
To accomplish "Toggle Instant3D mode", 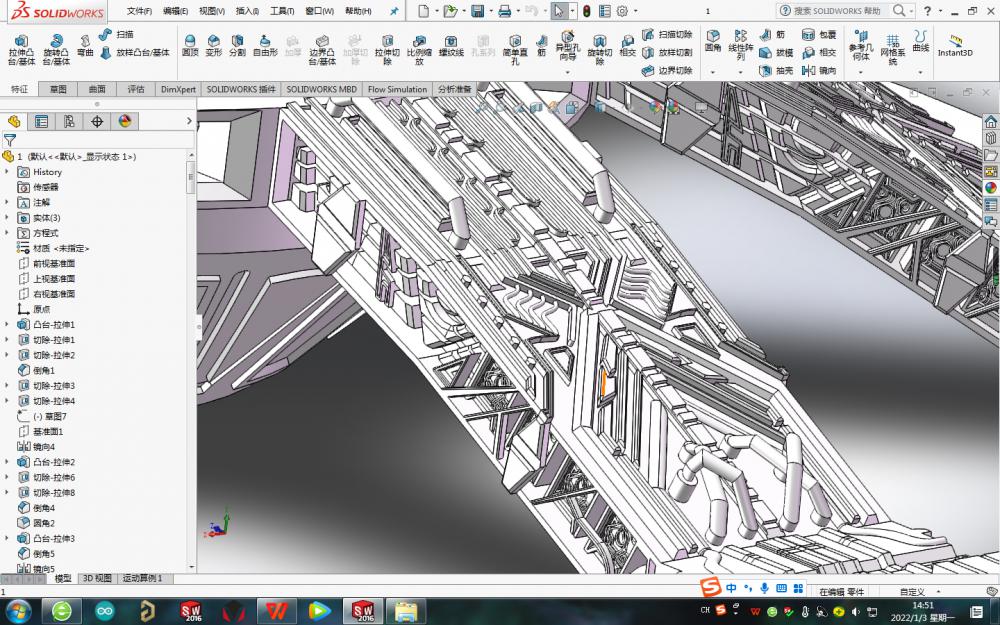I will tap(955, 46).
